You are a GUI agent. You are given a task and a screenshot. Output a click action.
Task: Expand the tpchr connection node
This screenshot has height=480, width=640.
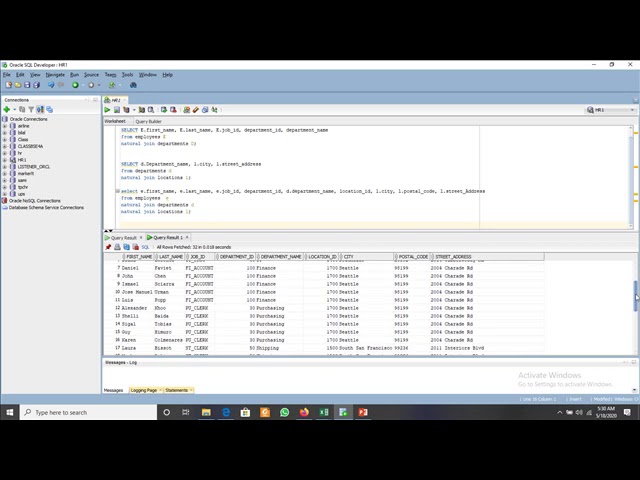pyautogui.click(x=4, y=187)
